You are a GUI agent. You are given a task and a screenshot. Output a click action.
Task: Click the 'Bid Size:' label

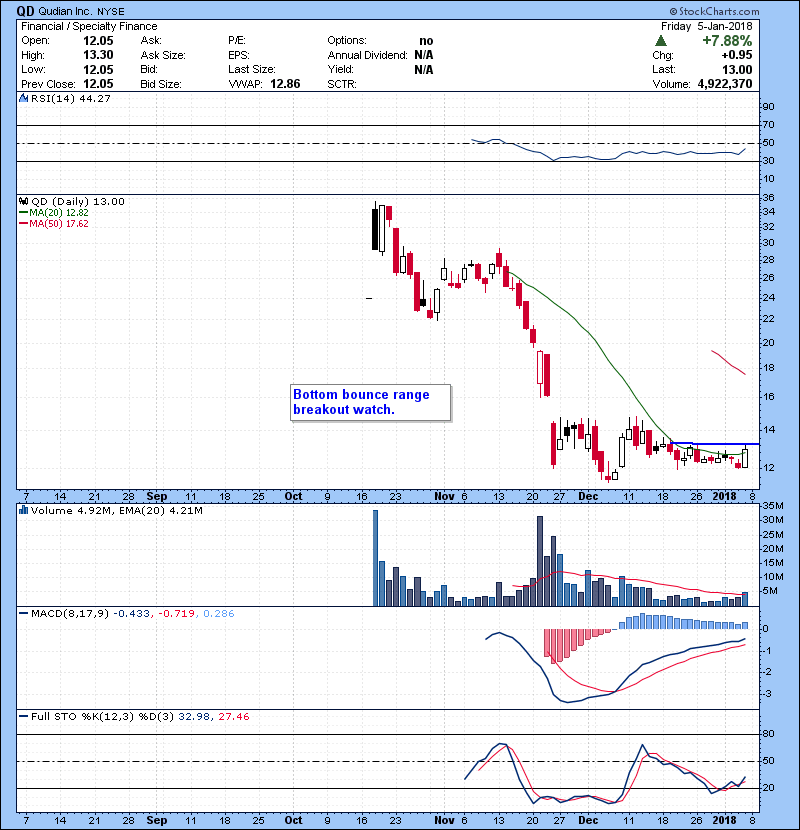point(161,84)
